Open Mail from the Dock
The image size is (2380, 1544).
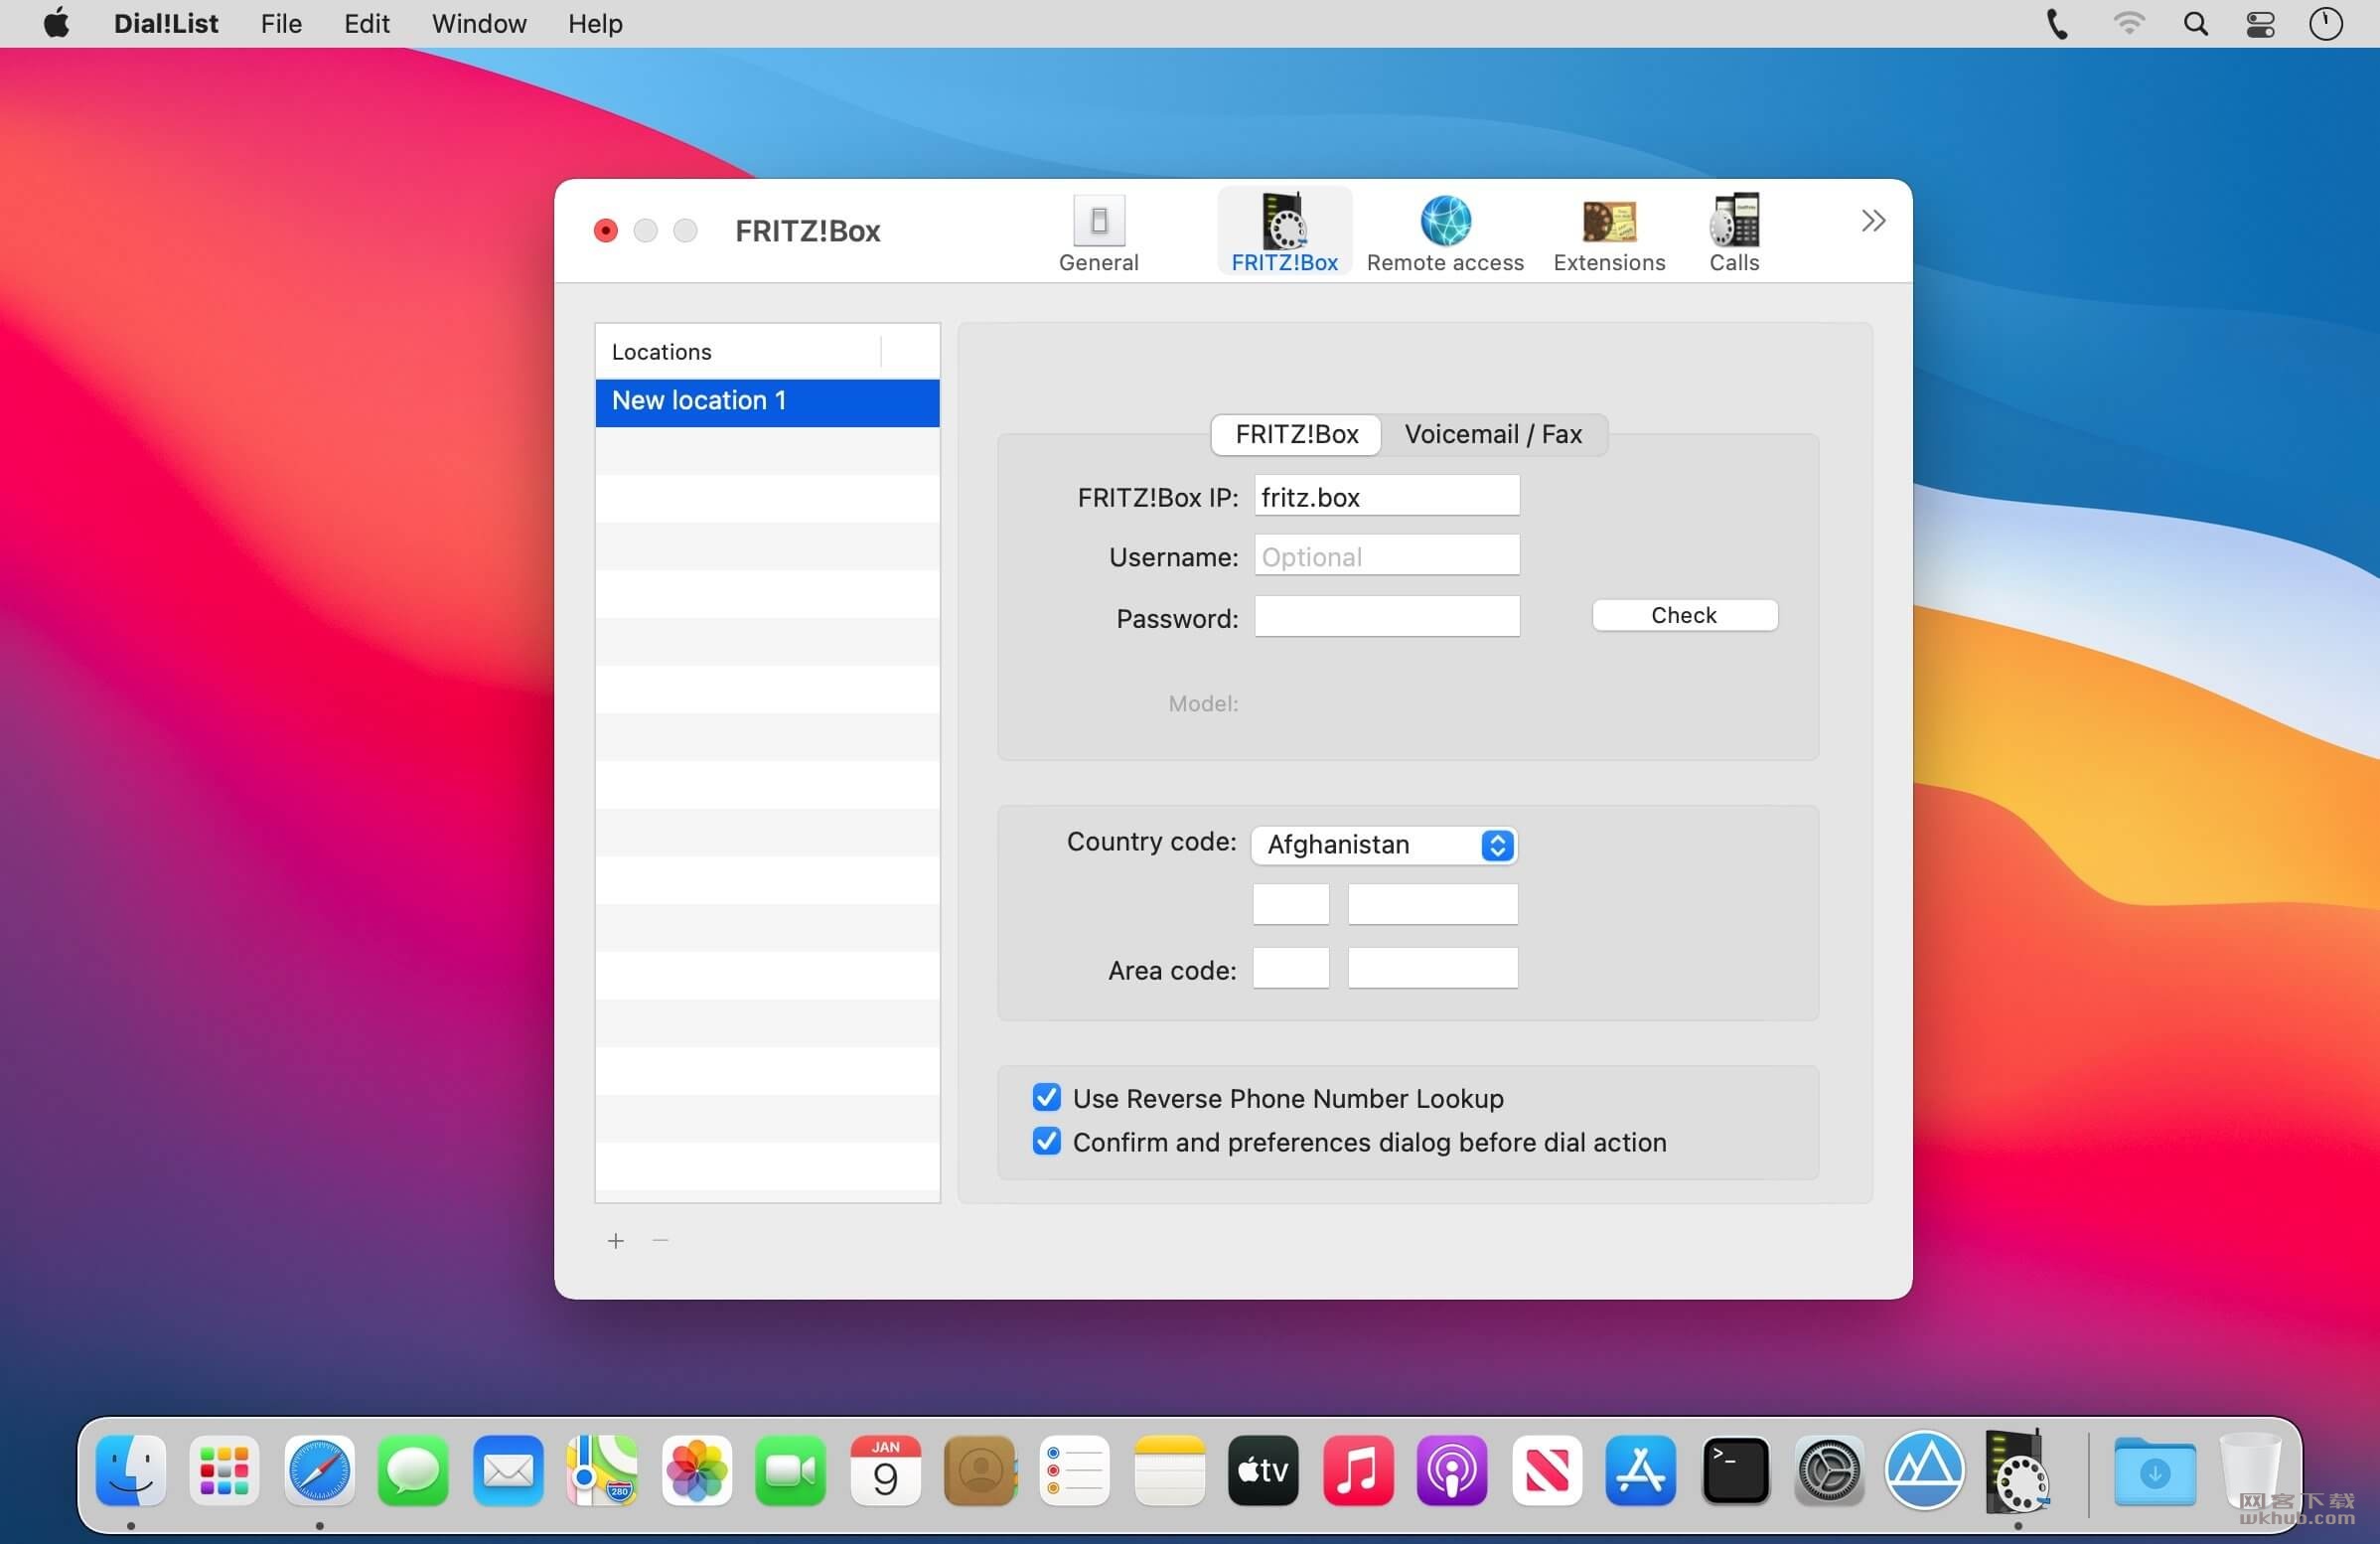[508, 1470]
